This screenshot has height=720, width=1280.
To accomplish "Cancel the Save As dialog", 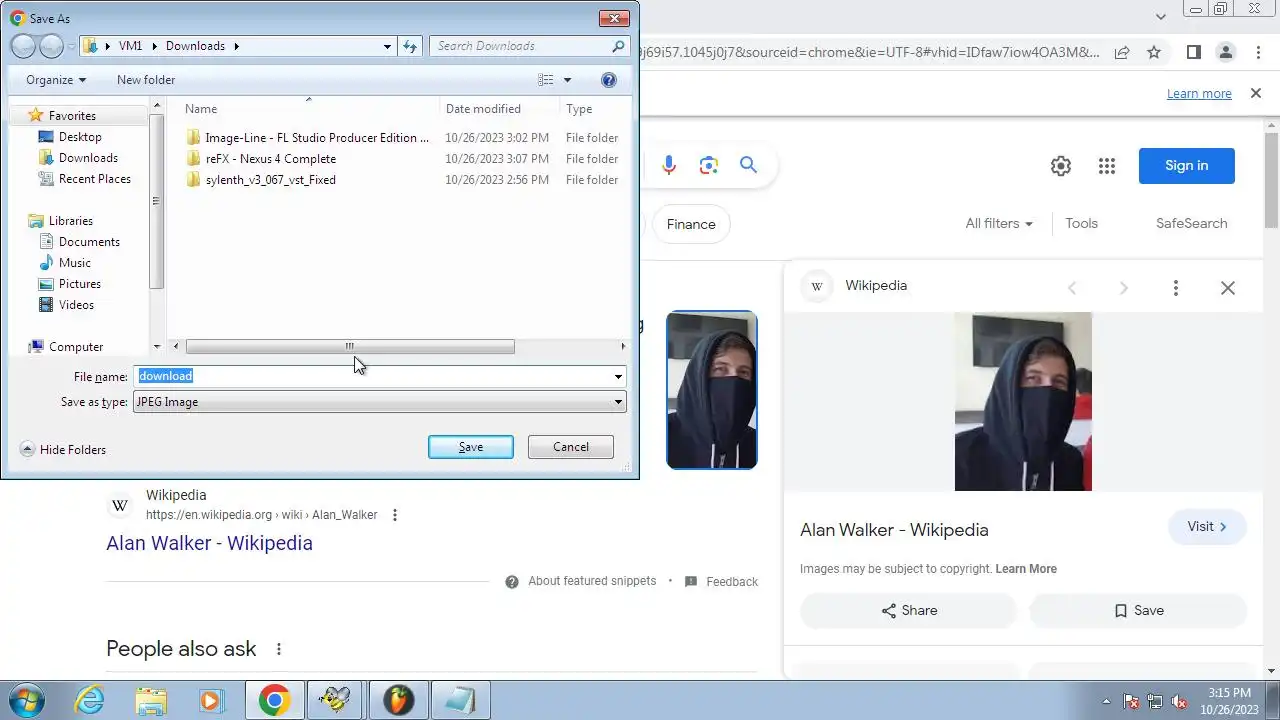I will [x=571, y=447].
